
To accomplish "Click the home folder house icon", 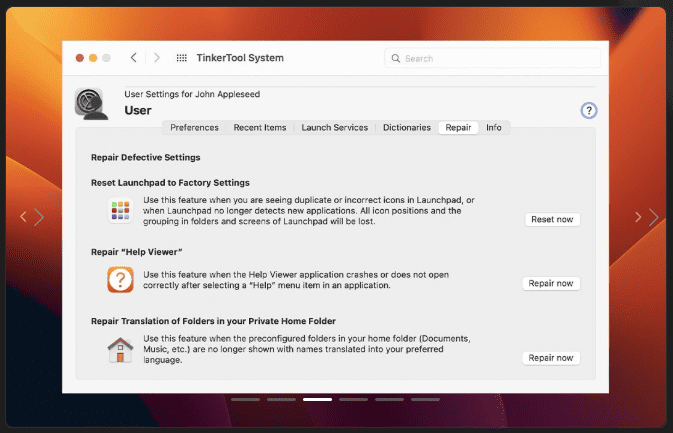I will point(120,350).
